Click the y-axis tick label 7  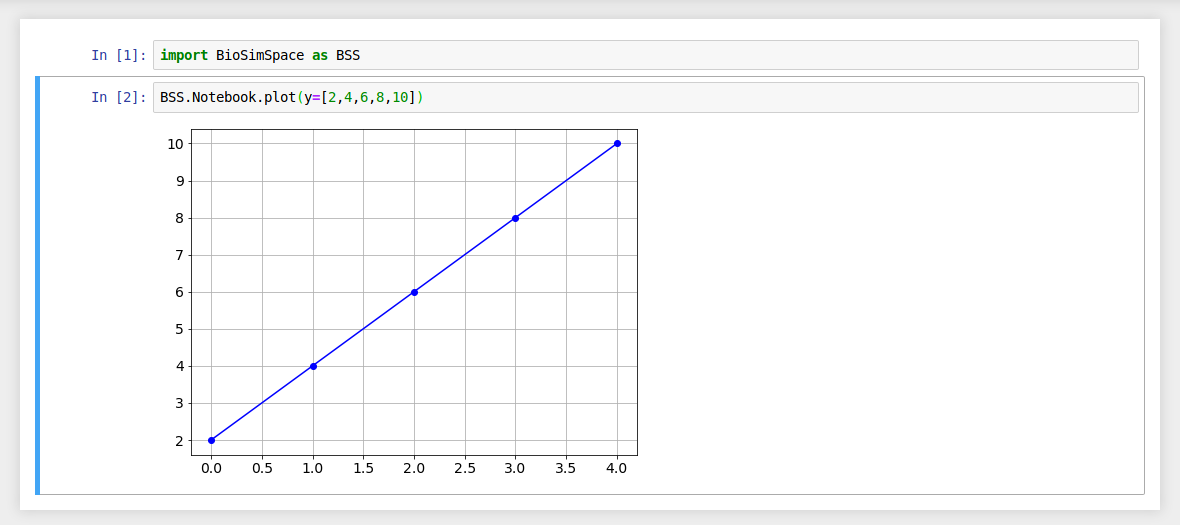[x=176, y=255]
